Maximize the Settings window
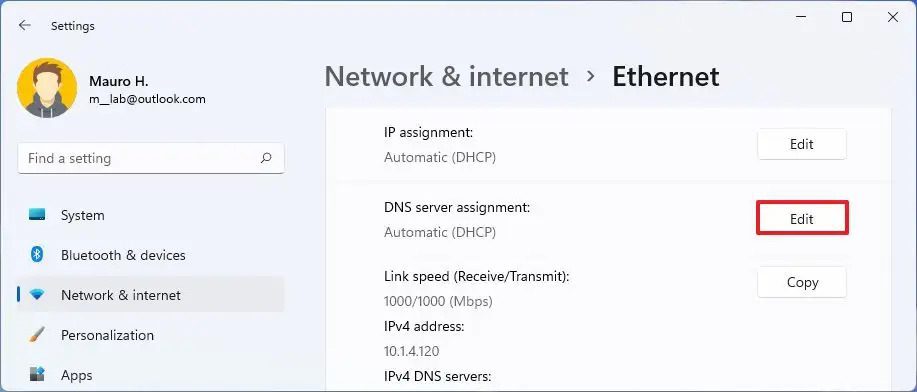917x392 pixels. [846, 17]
